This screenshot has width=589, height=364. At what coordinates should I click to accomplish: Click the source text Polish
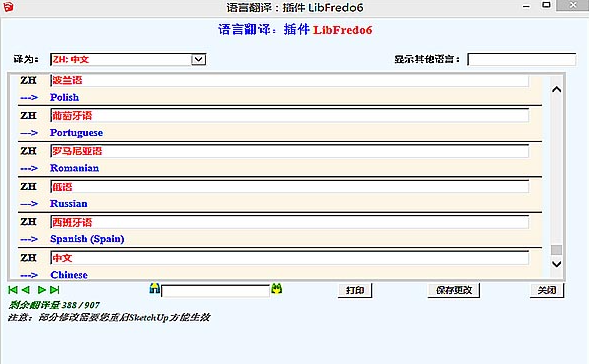pos(65,97)
